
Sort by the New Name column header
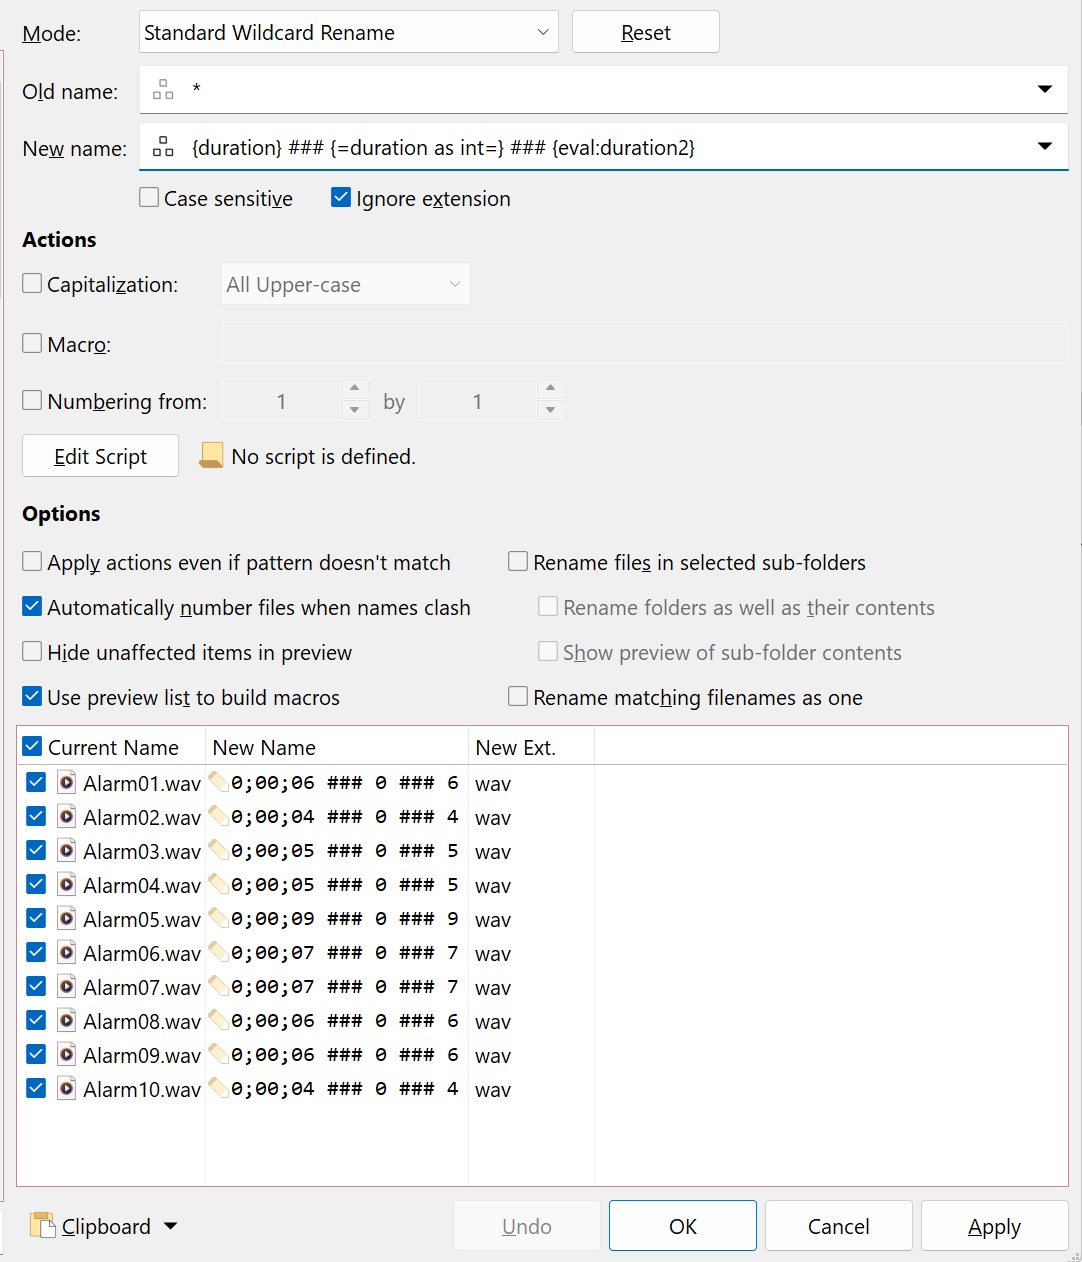tap(337, 747)
